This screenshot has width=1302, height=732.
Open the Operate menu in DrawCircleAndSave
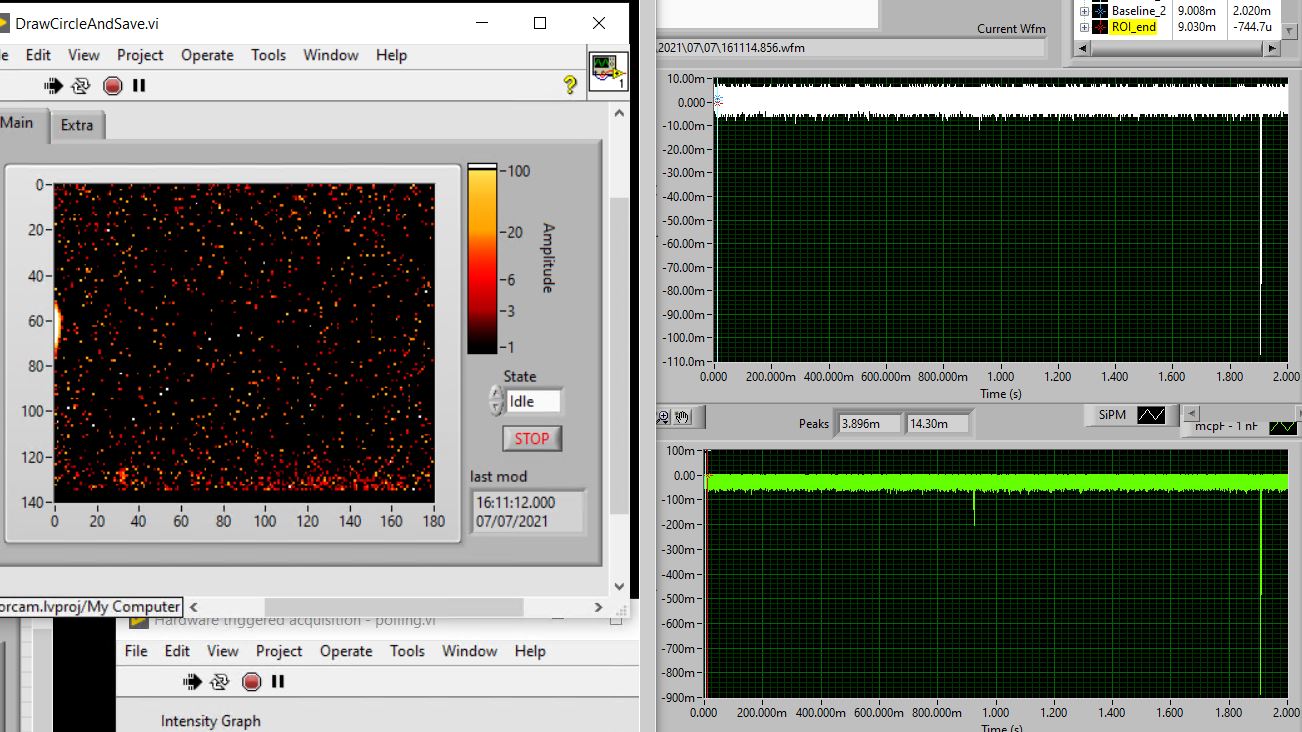click(x=207, y=55)
